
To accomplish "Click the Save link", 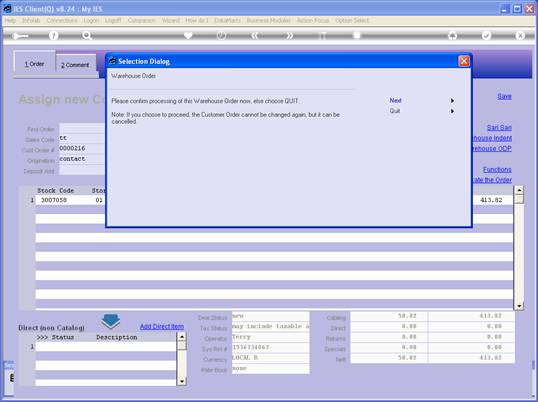I will (x=504, y=97).
